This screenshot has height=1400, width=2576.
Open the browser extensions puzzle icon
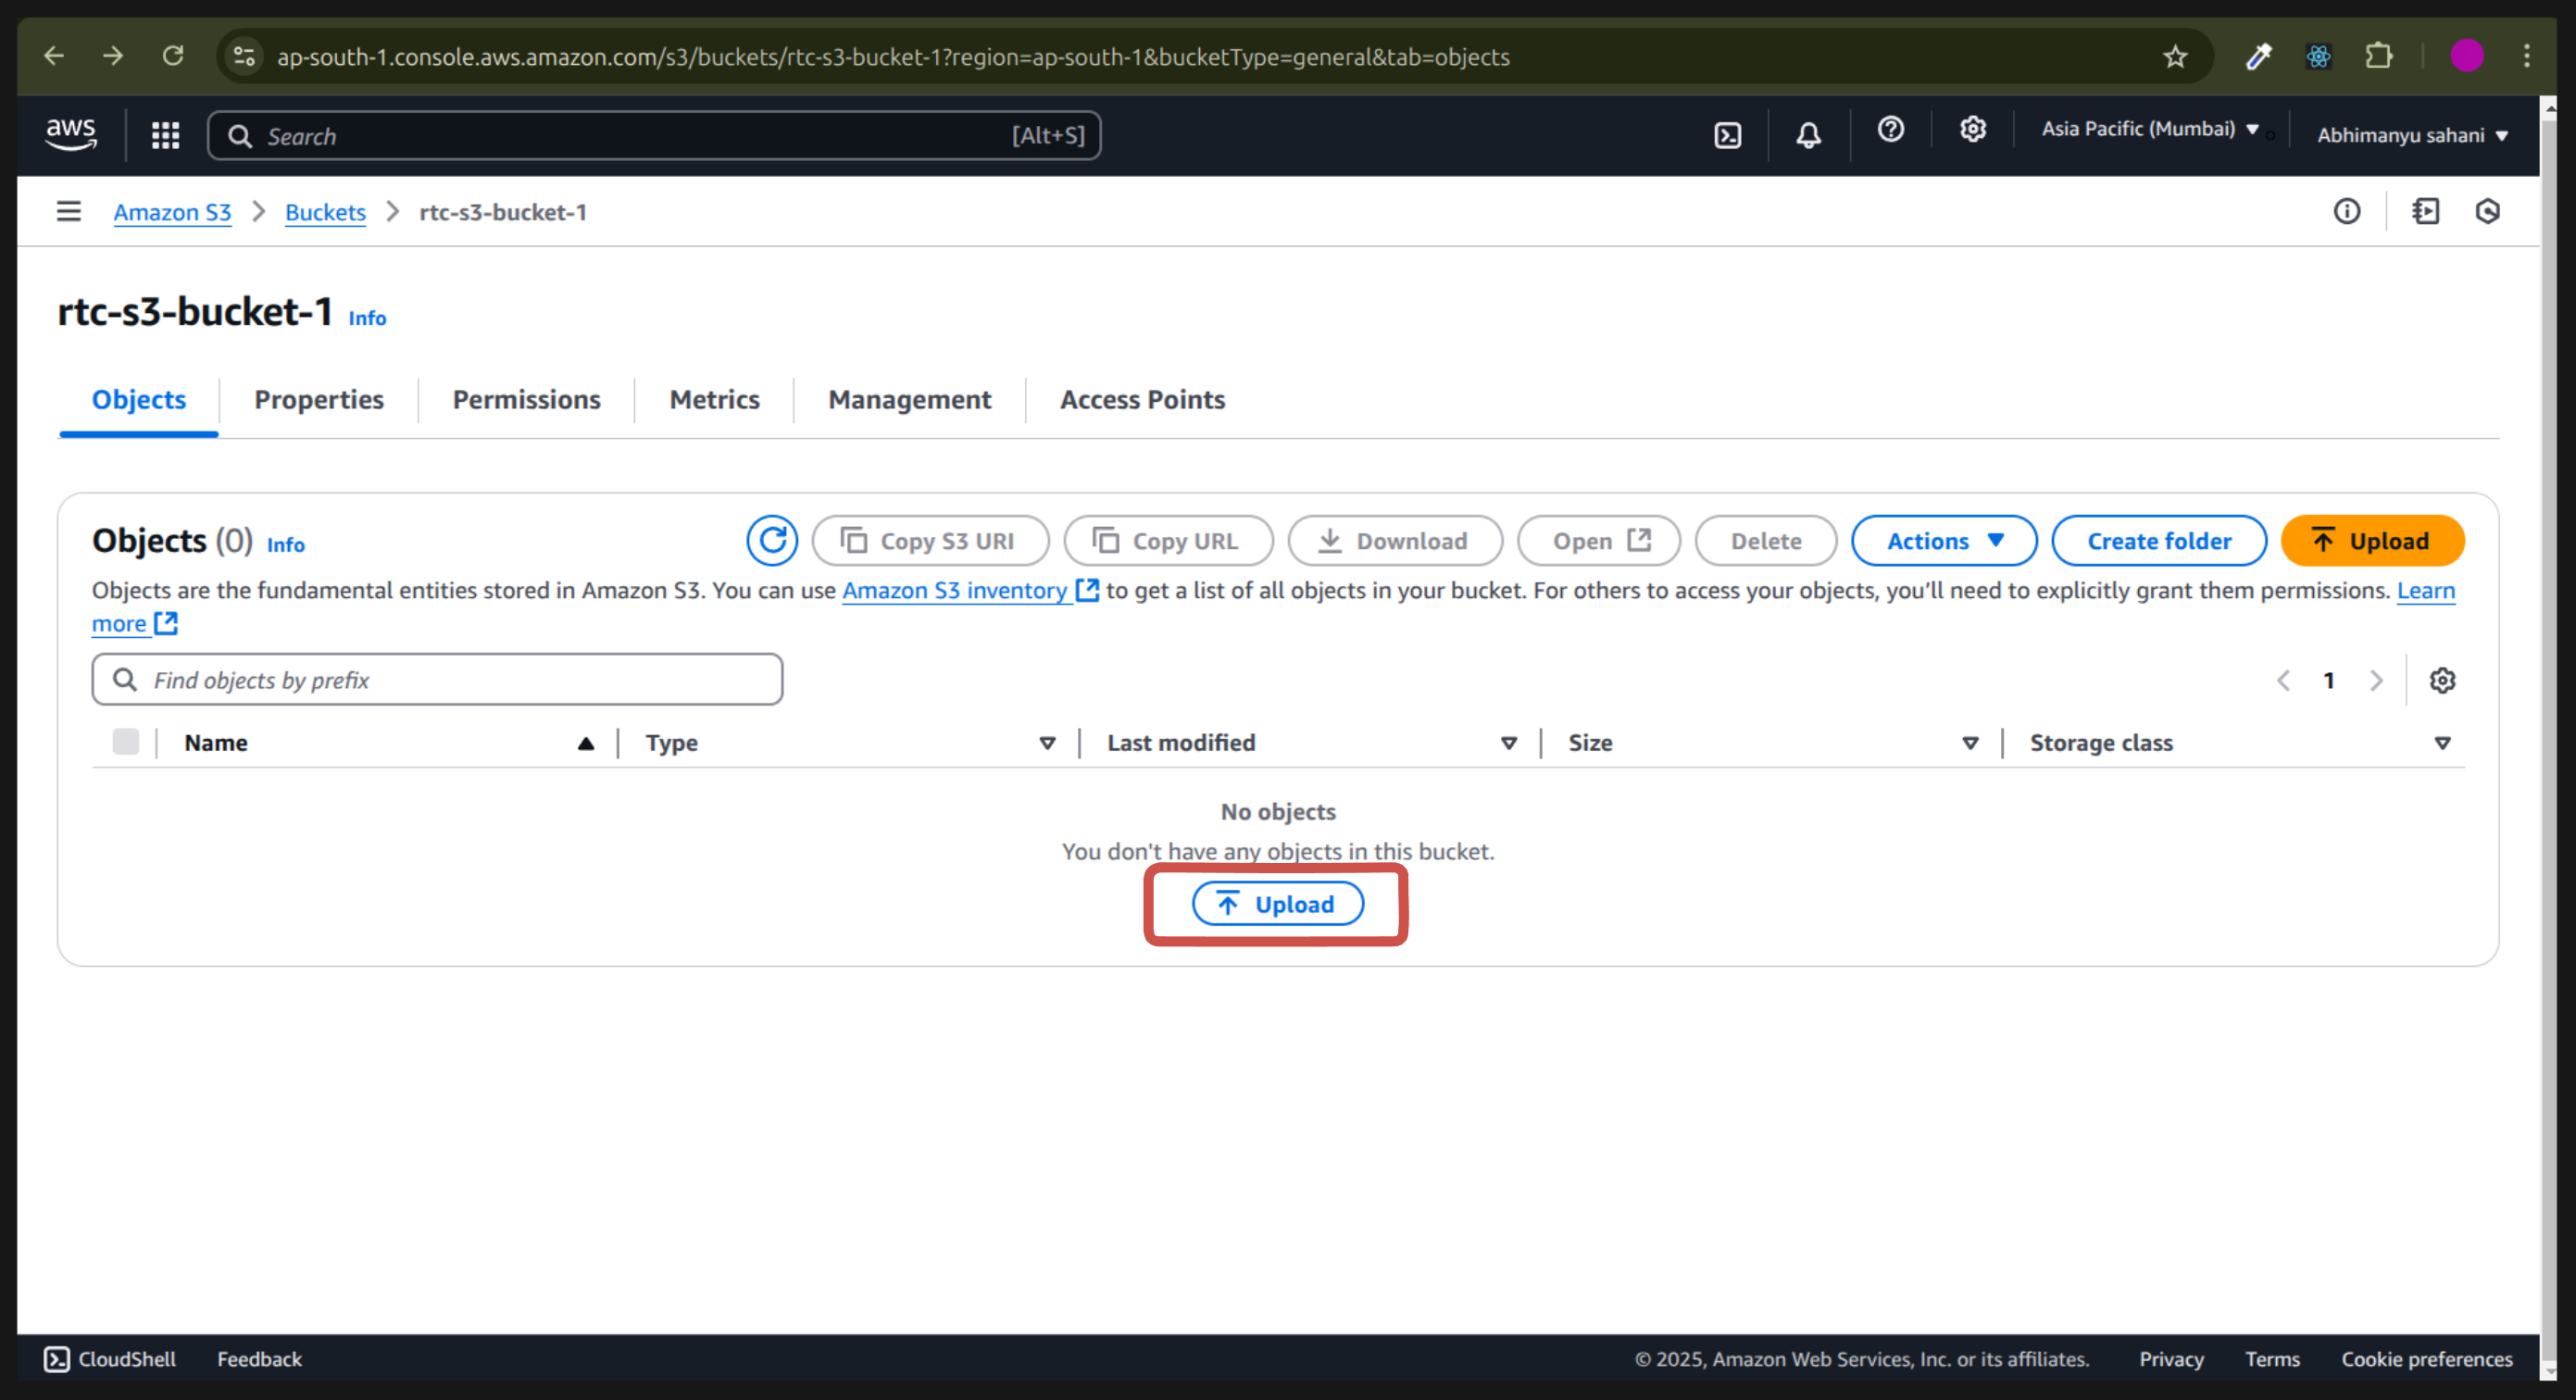(x=2379, y=56)
